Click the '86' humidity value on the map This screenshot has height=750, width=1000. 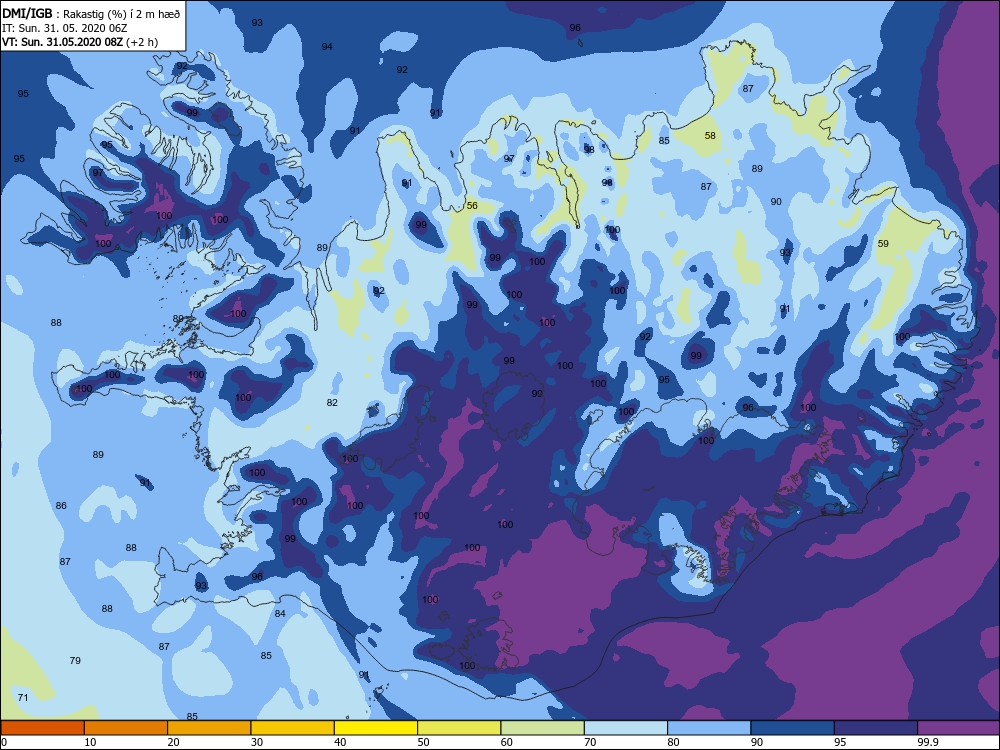click(x=61, y=506)
